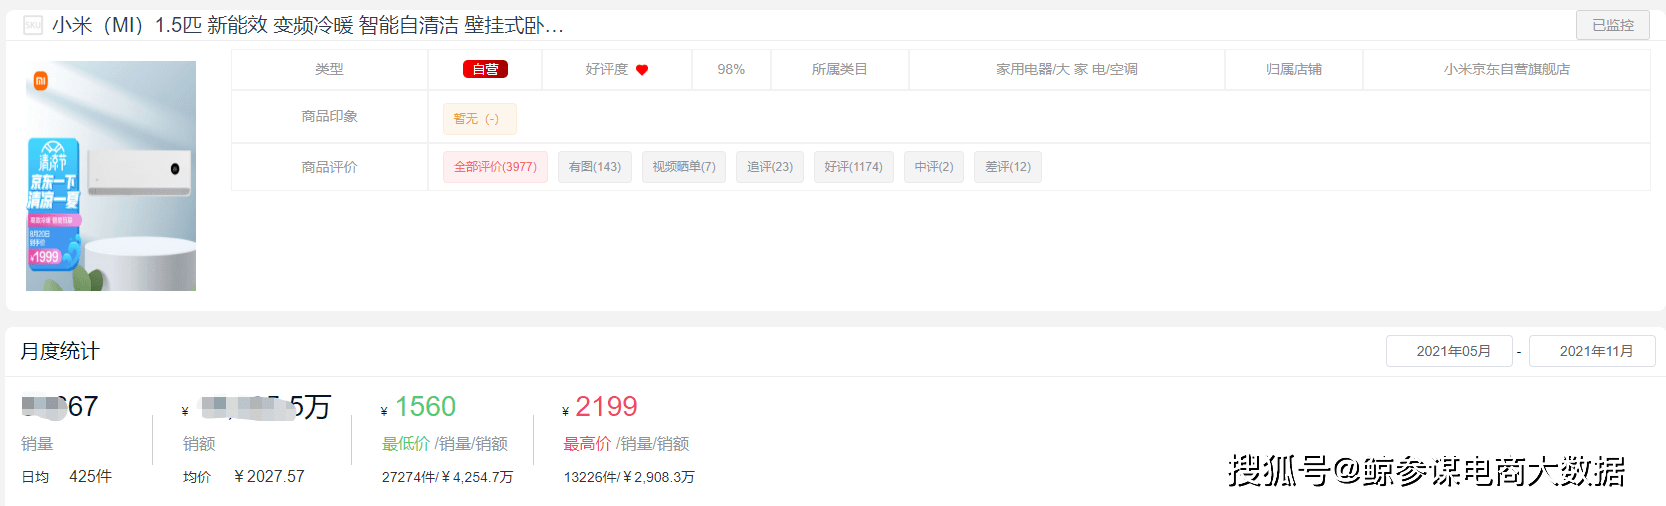
Task: Filter reviews by 好评(1174)
Action: click(853, 167)
